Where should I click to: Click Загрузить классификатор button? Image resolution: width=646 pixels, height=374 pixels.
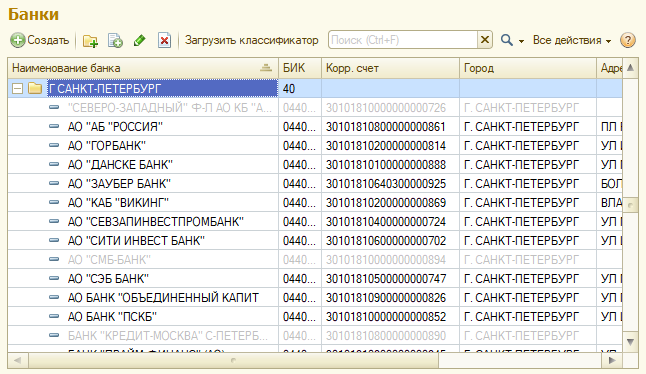click(251, 40)
